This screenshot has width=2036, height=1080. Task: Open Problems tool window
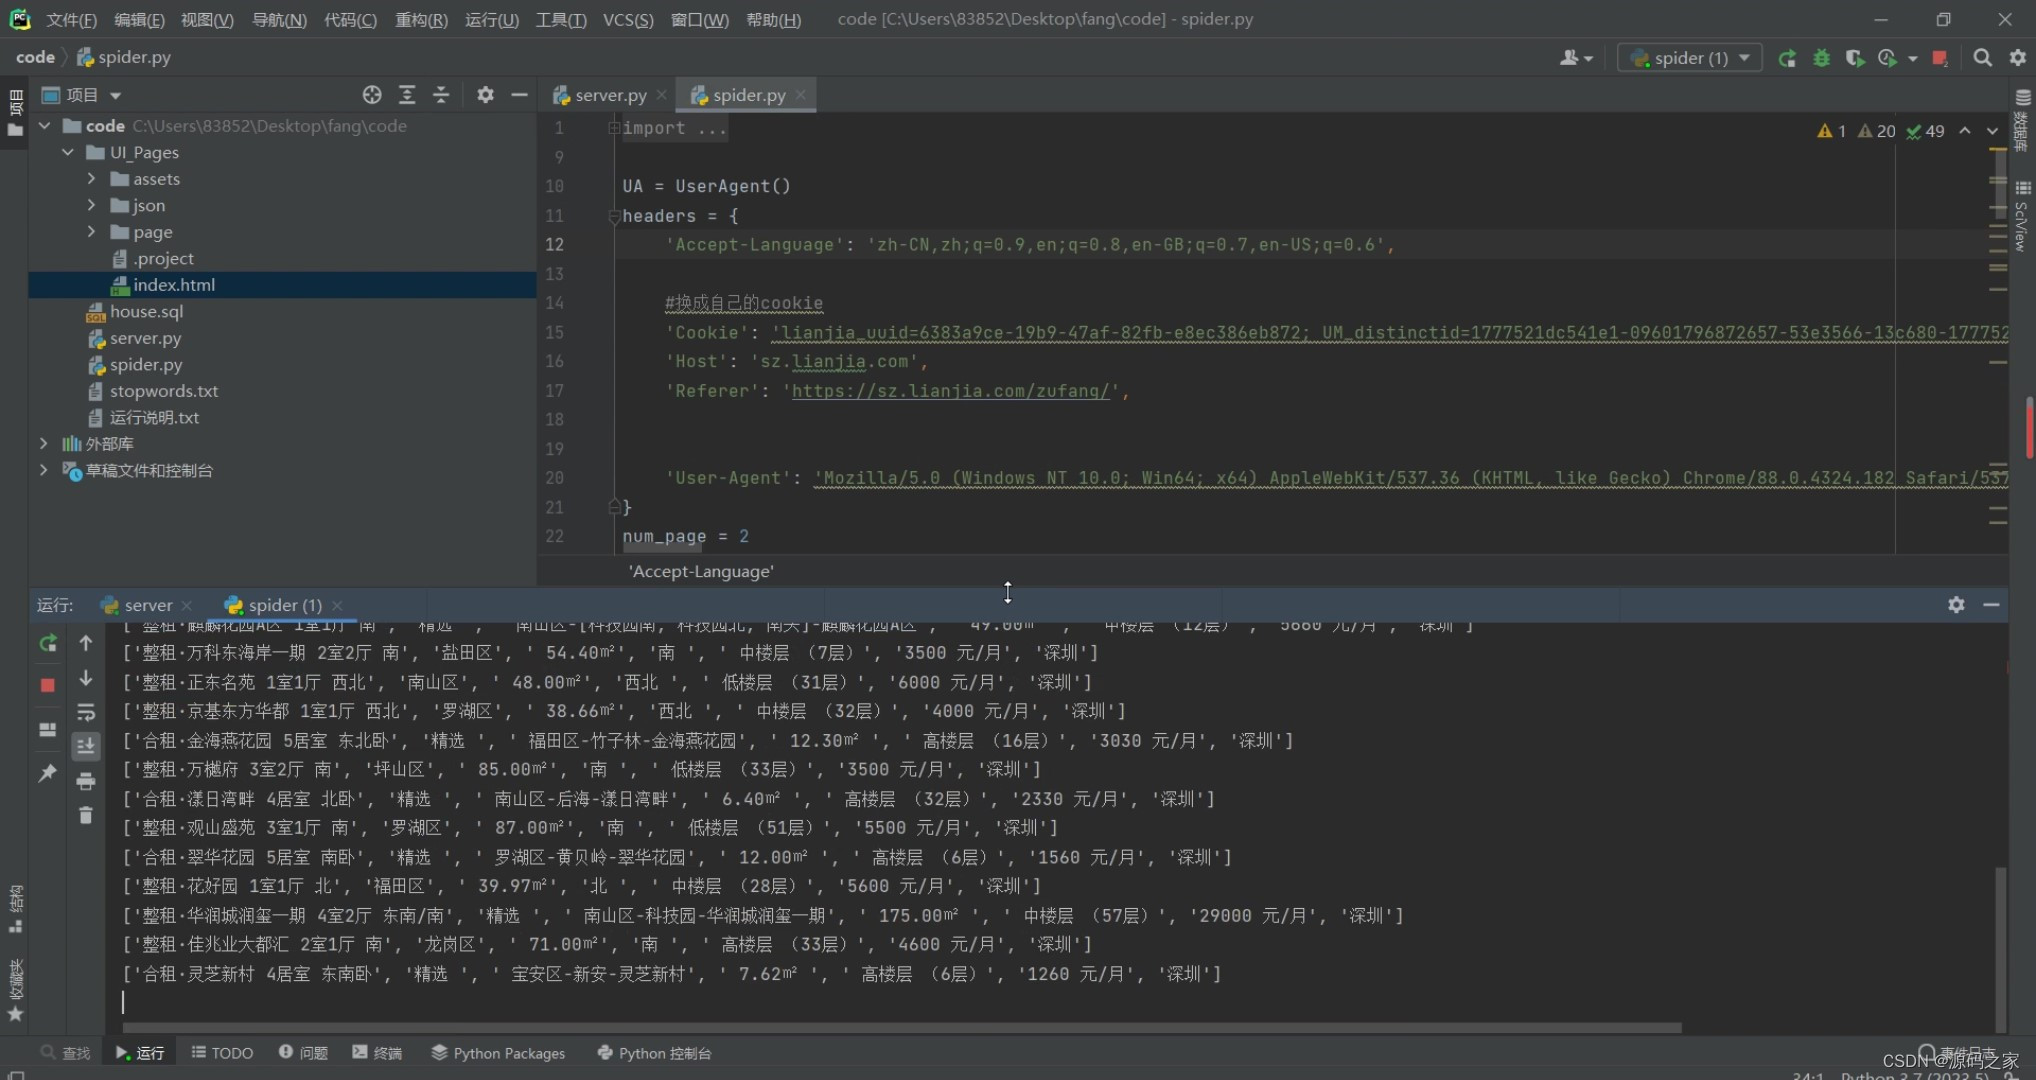pyautogui.click(x=304, y=1053)
